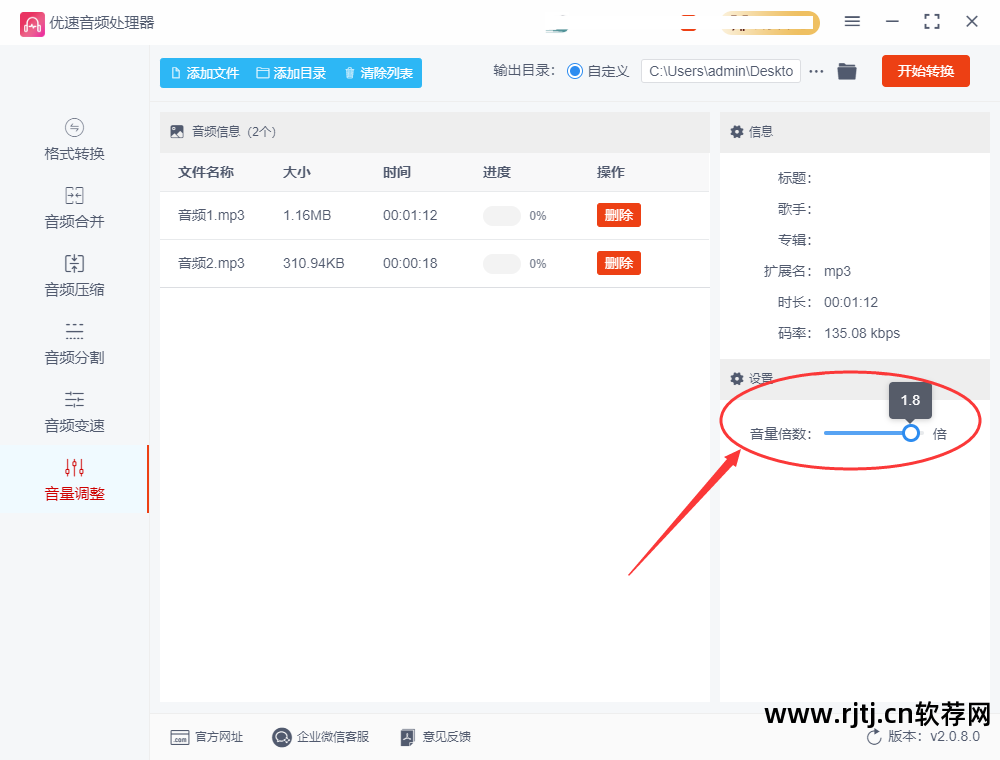Click the folder icon on 添加目录

click(x=262, y=73)
